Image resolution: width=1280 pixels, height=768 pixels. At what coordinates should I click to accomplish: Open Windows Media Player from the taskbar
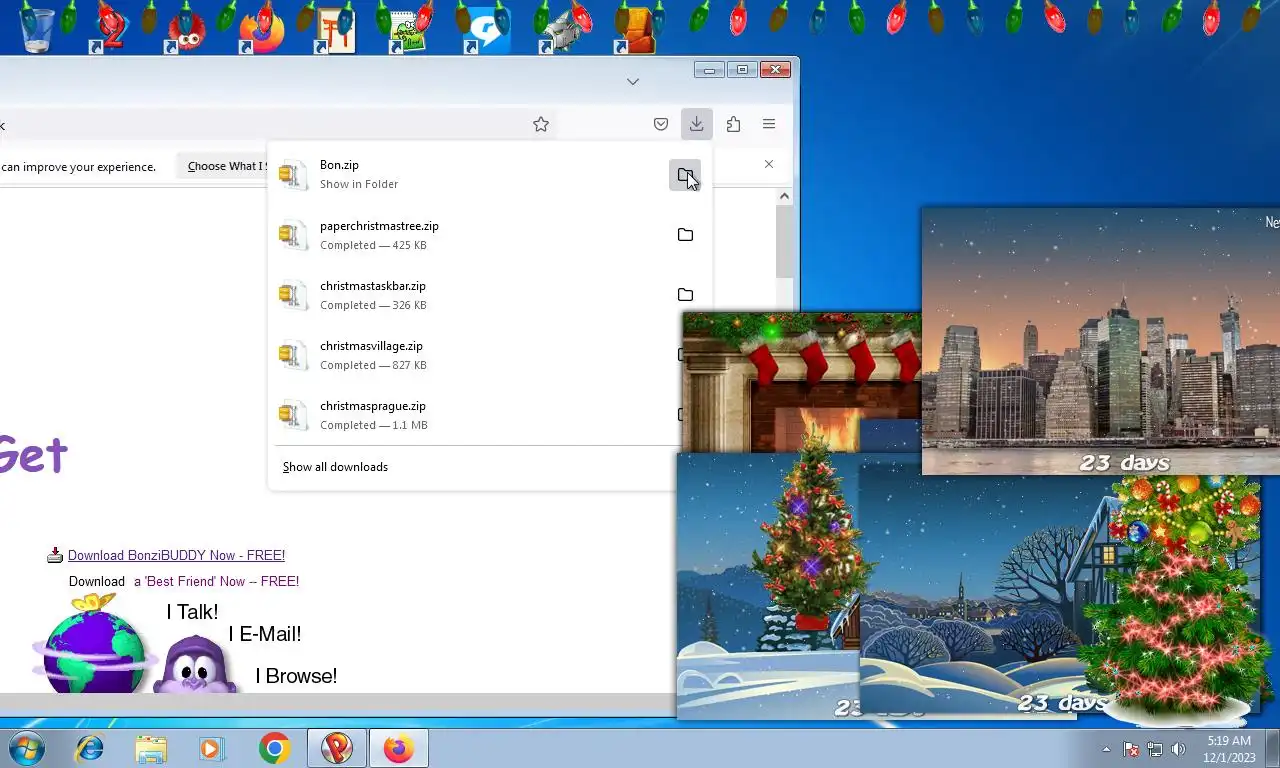[x=212, y=748]
